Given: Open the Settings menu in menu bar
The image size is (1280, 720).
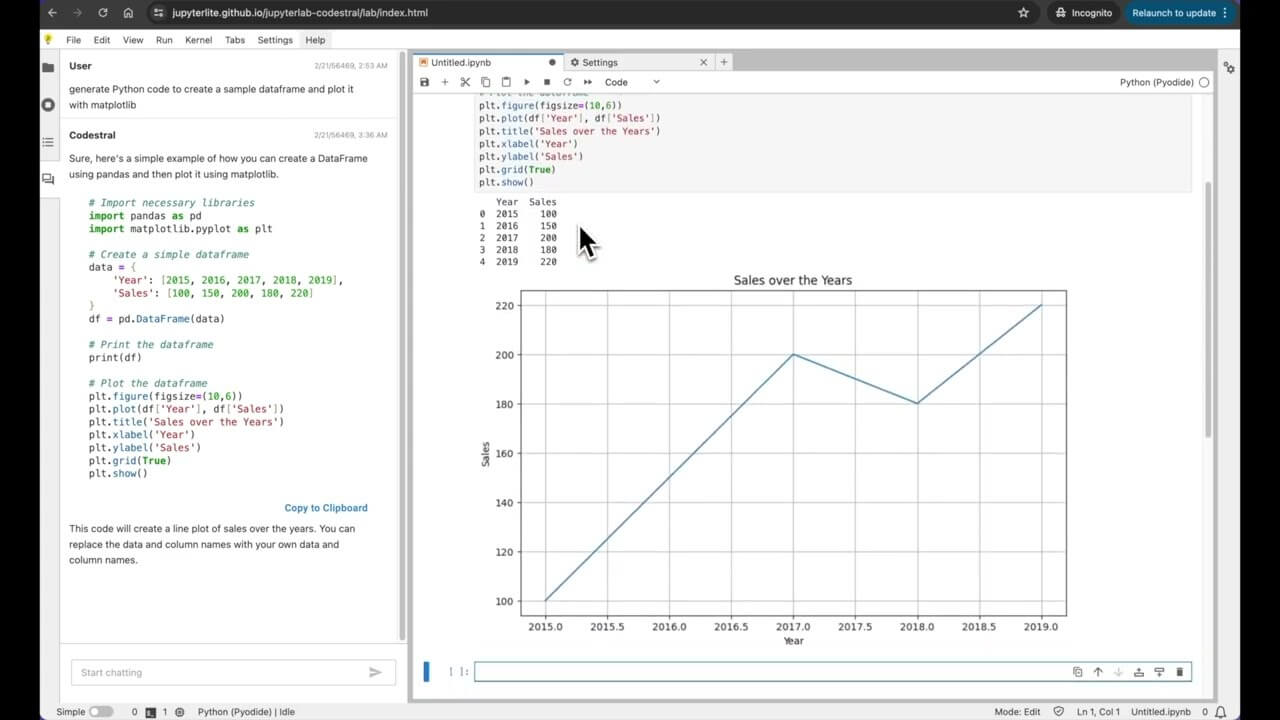Looking at the screenshot, I should tap(275, 40).
